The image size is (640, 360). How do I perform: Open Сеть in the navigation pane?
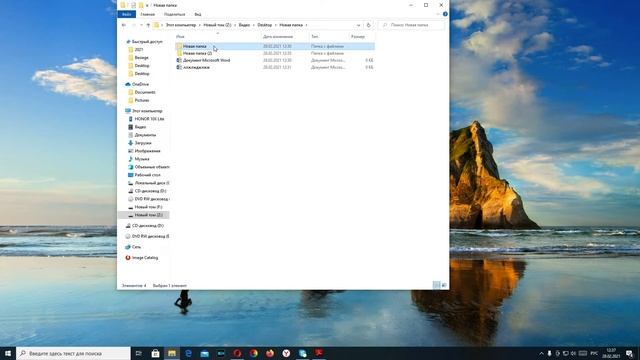click(x=136, y=247)
